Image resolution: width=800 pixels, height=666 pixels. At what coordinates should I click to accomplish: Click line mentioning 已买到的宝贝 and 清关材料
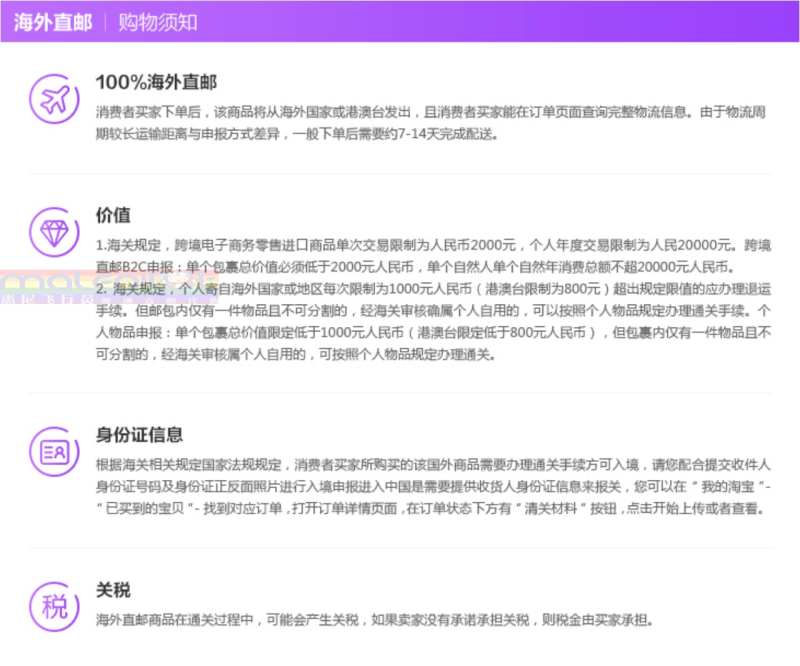[431, 509]
